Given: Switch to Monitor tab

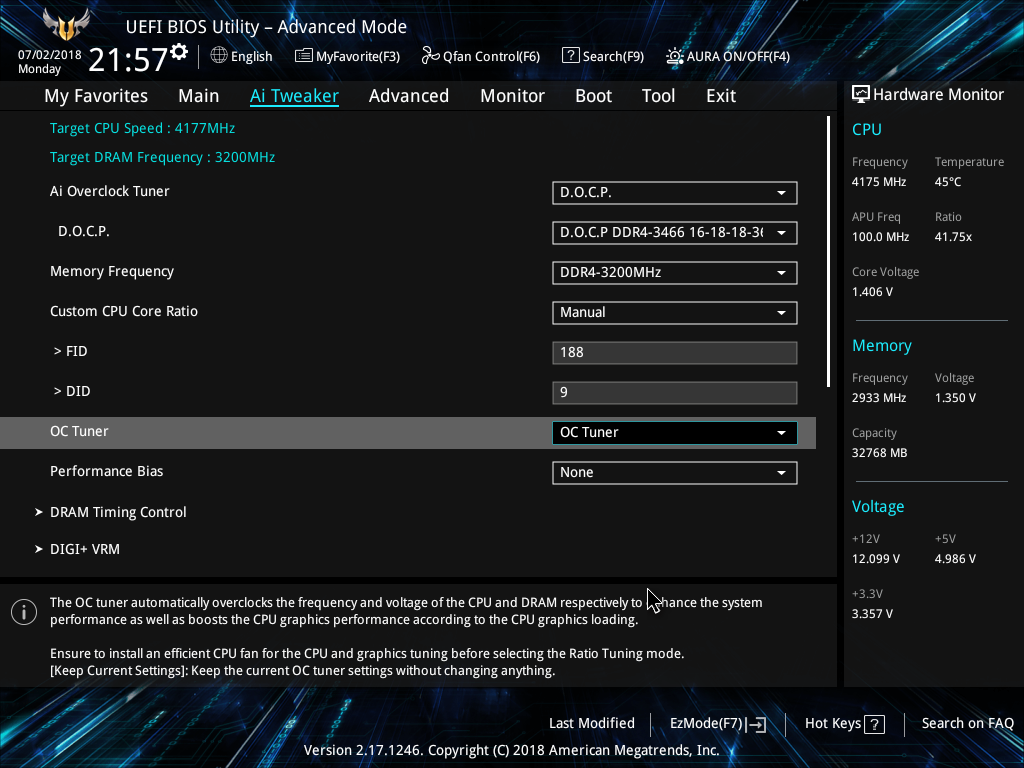Looking at the screenshot, I should point(513,96).
